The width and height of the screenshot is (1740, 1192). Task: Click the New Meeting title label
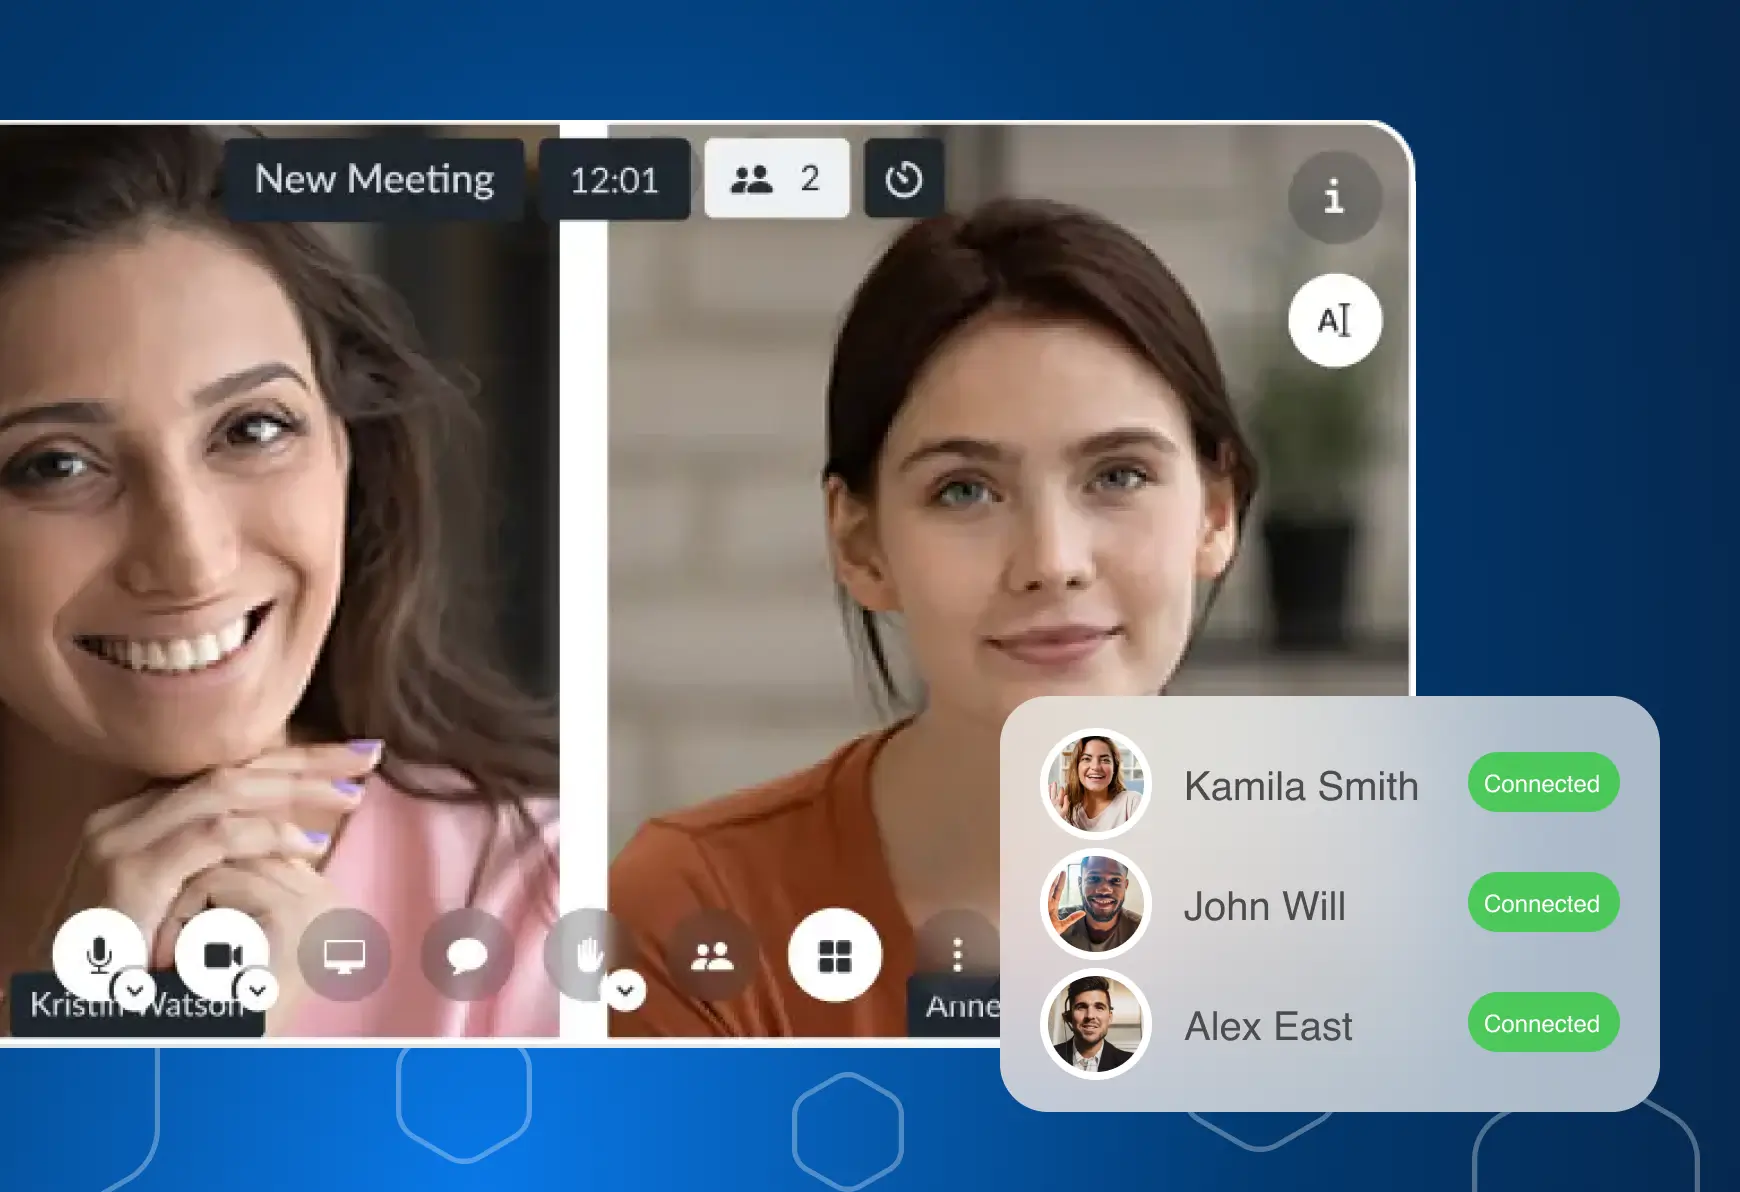pos(374,180)
